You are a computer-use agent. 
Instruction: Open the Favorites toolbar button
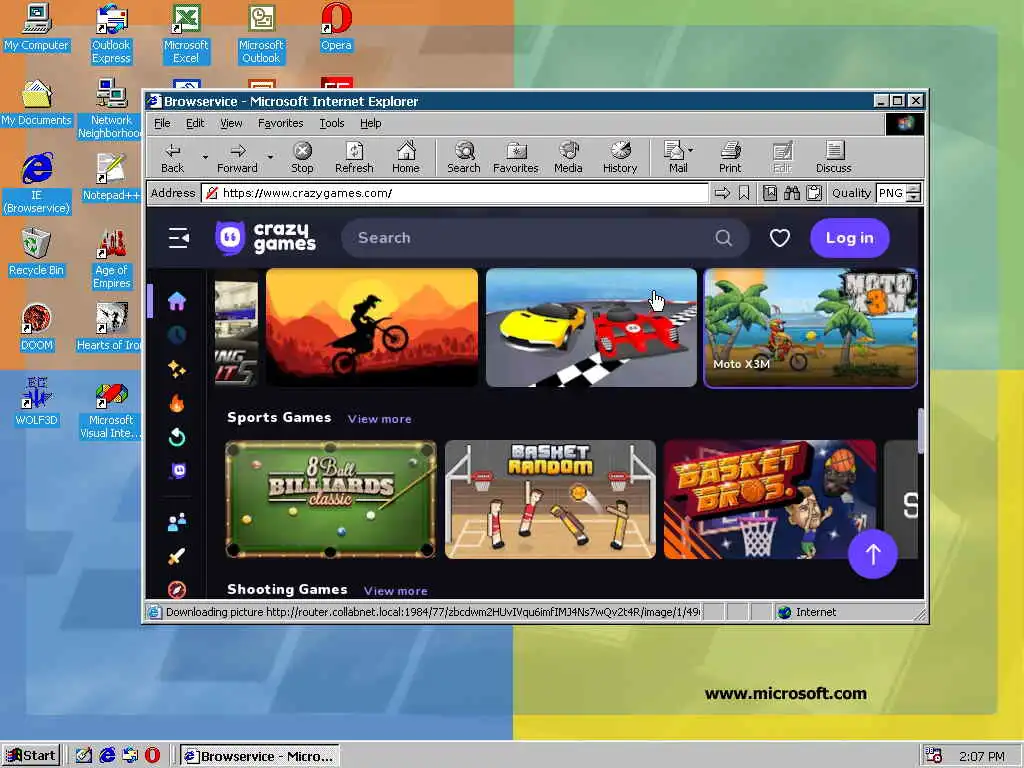515,157
